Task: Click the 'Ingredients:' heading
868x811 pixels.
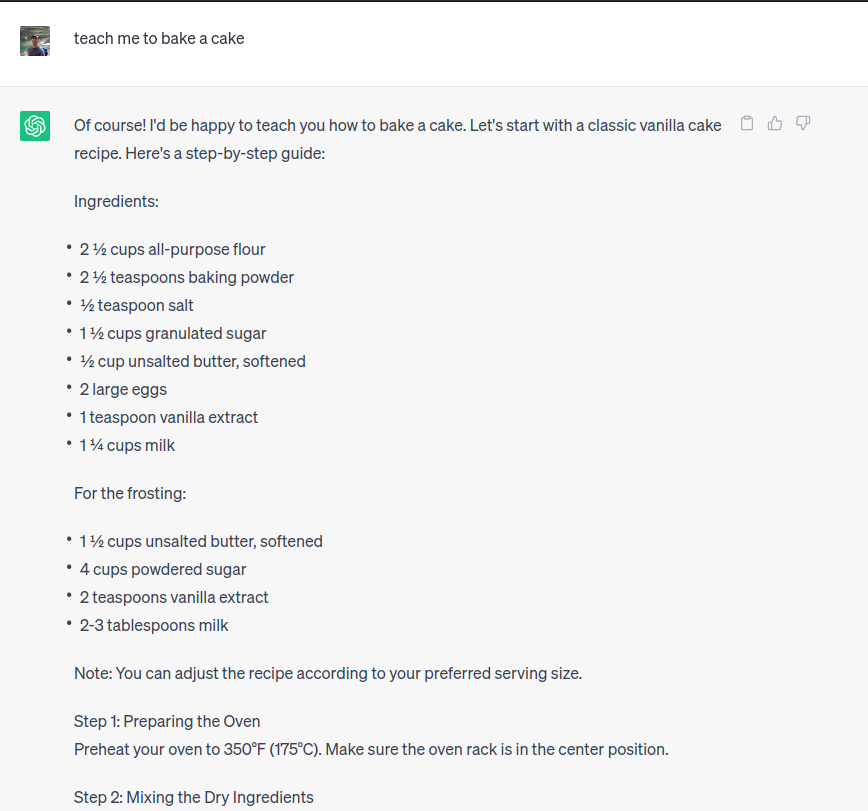Action: click(x=116, y=202)
